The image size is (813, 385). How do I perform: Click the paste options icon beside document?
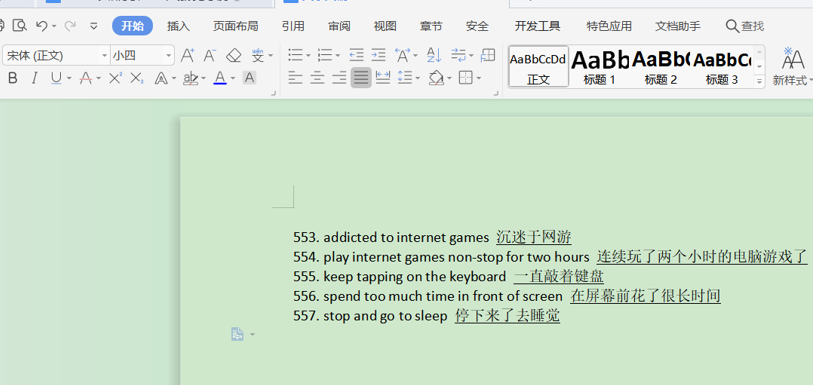tap(237, 334)
